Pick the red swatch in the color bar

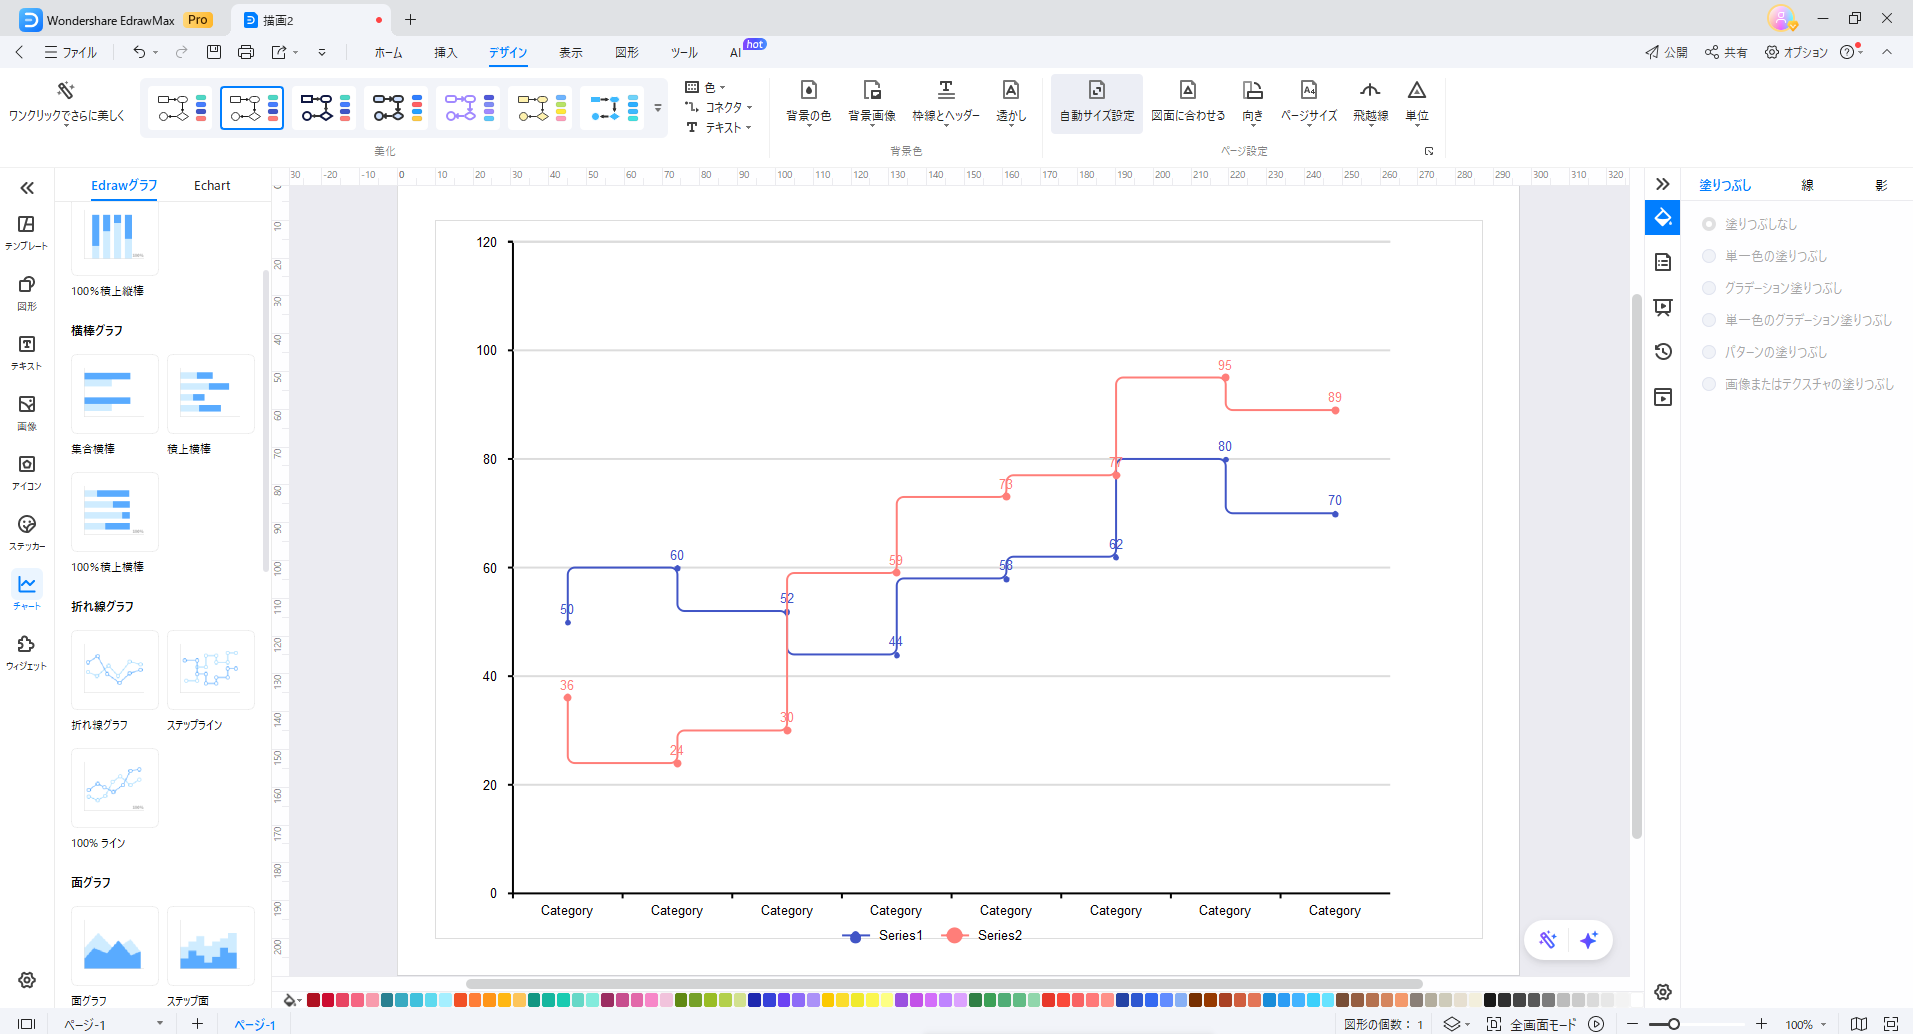[x=328, y=1000]
